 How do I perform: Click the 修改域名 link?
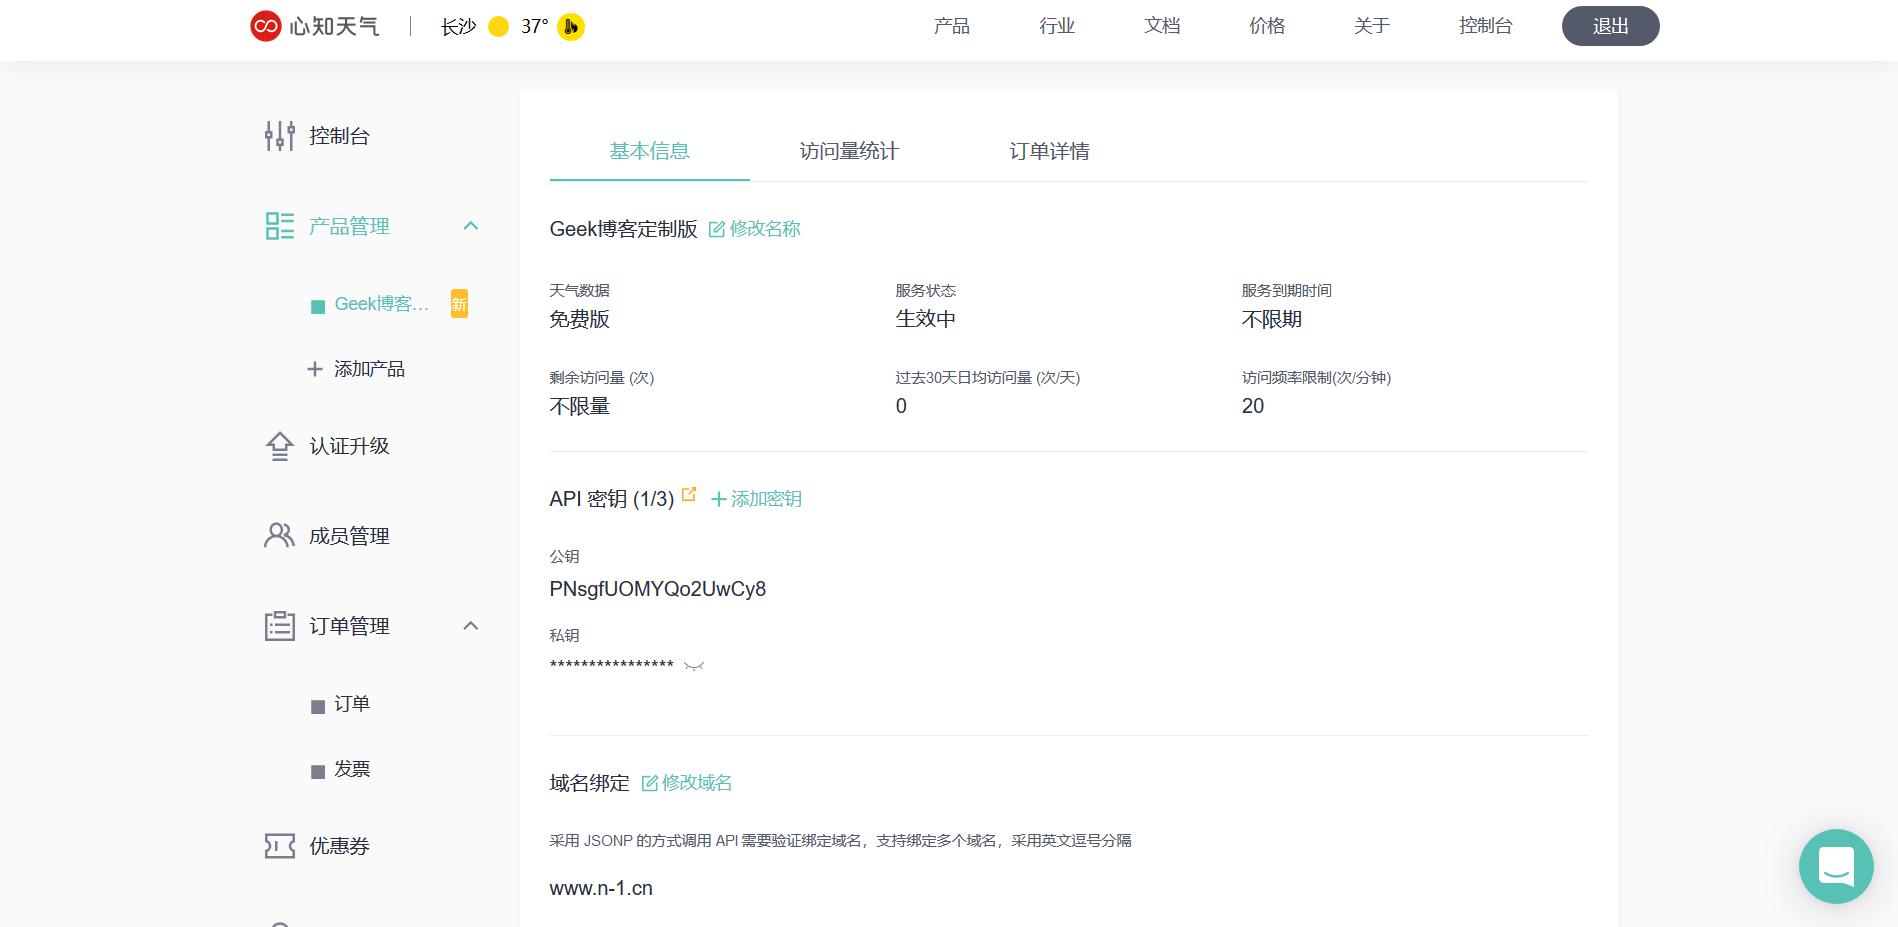[x=687, y=783]
